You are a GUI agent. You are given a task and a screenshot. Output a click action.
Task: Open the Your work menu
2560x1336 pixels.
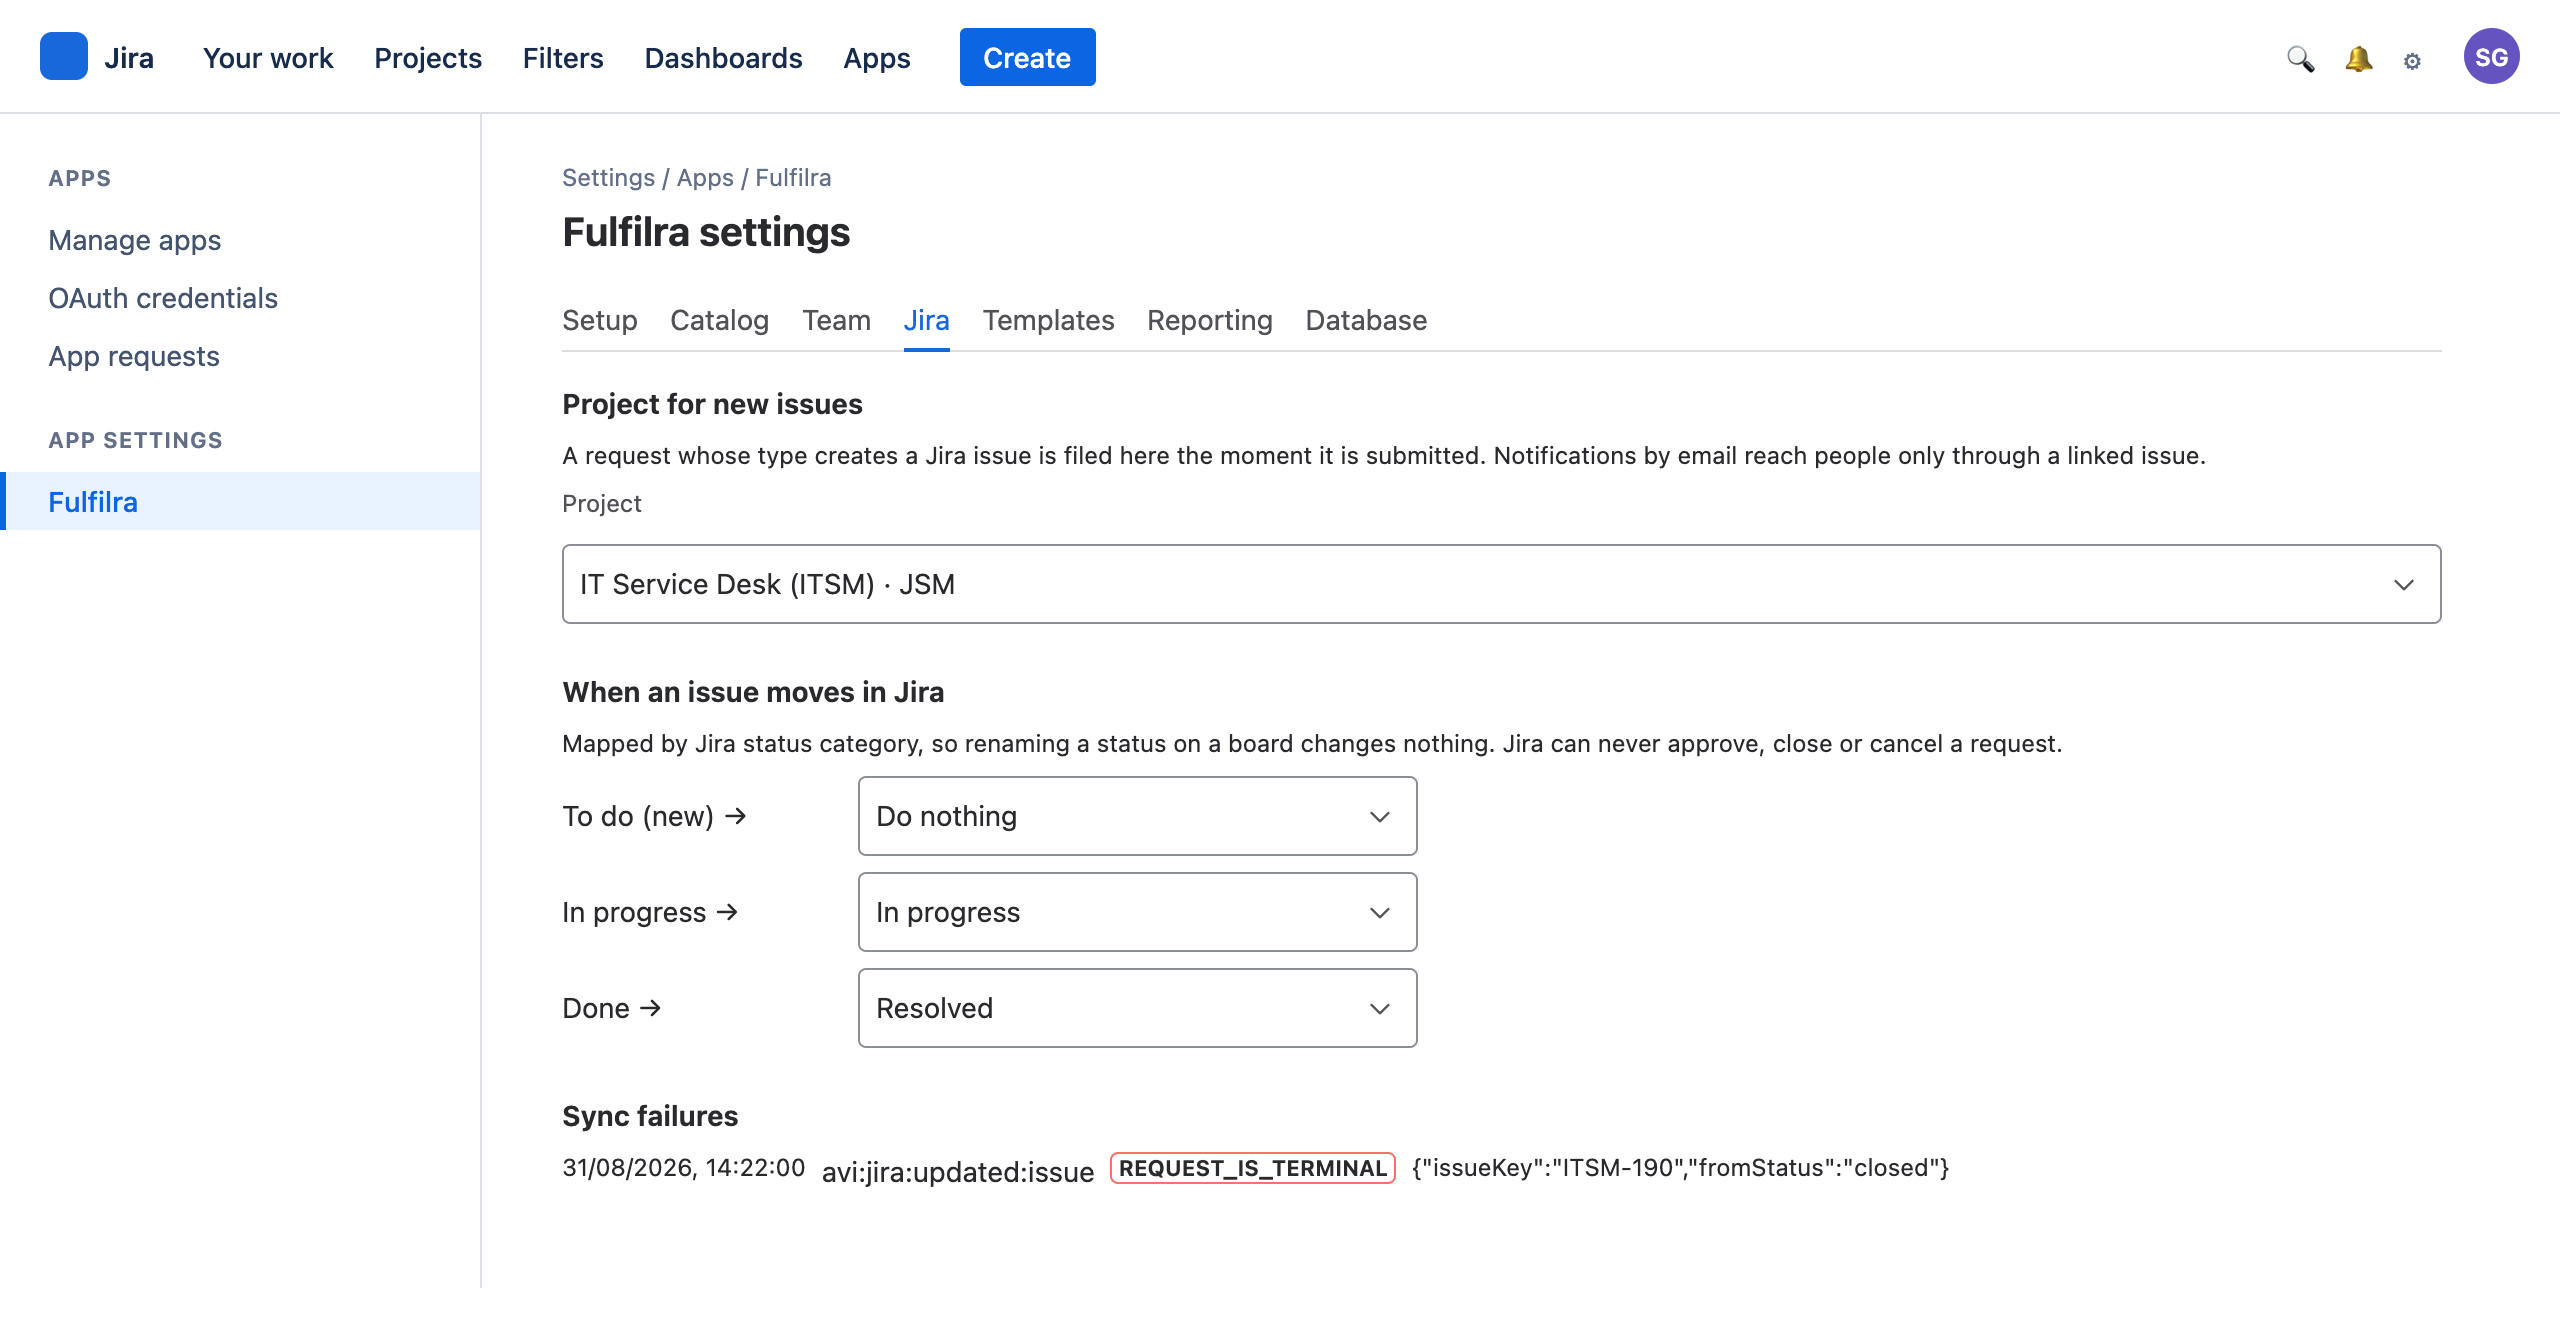[268, 58]
